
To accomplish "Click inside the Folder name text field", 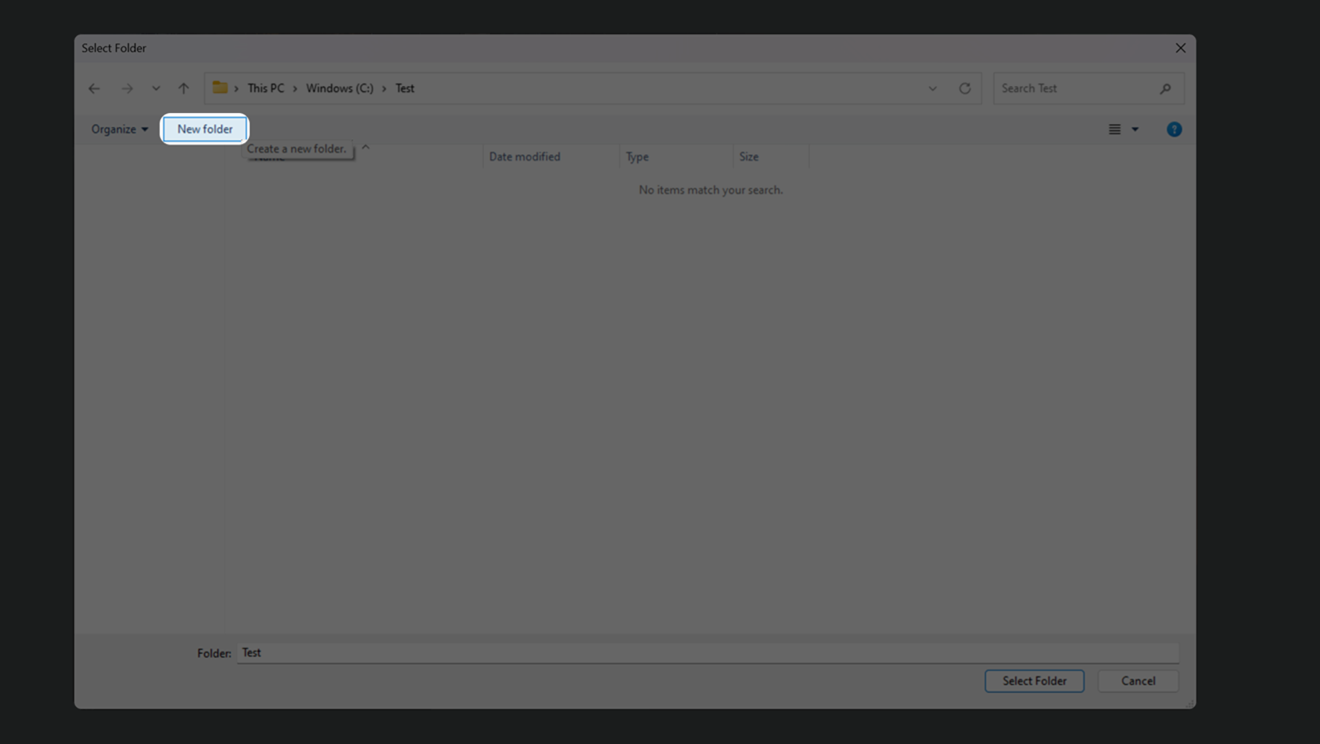I will coord(700,653).
